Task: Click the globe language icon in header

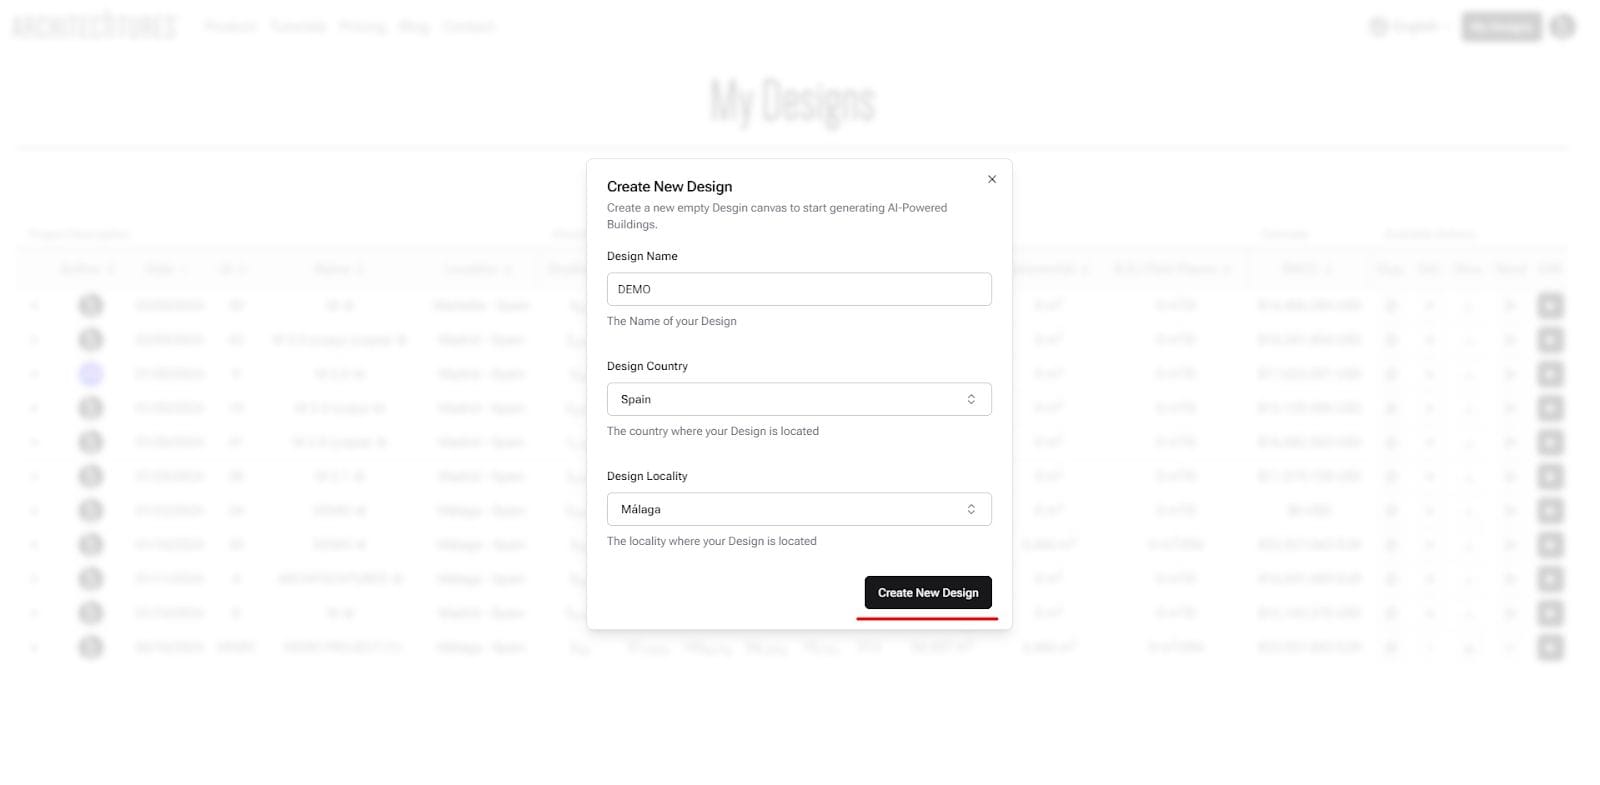Action: point(1381,26)
